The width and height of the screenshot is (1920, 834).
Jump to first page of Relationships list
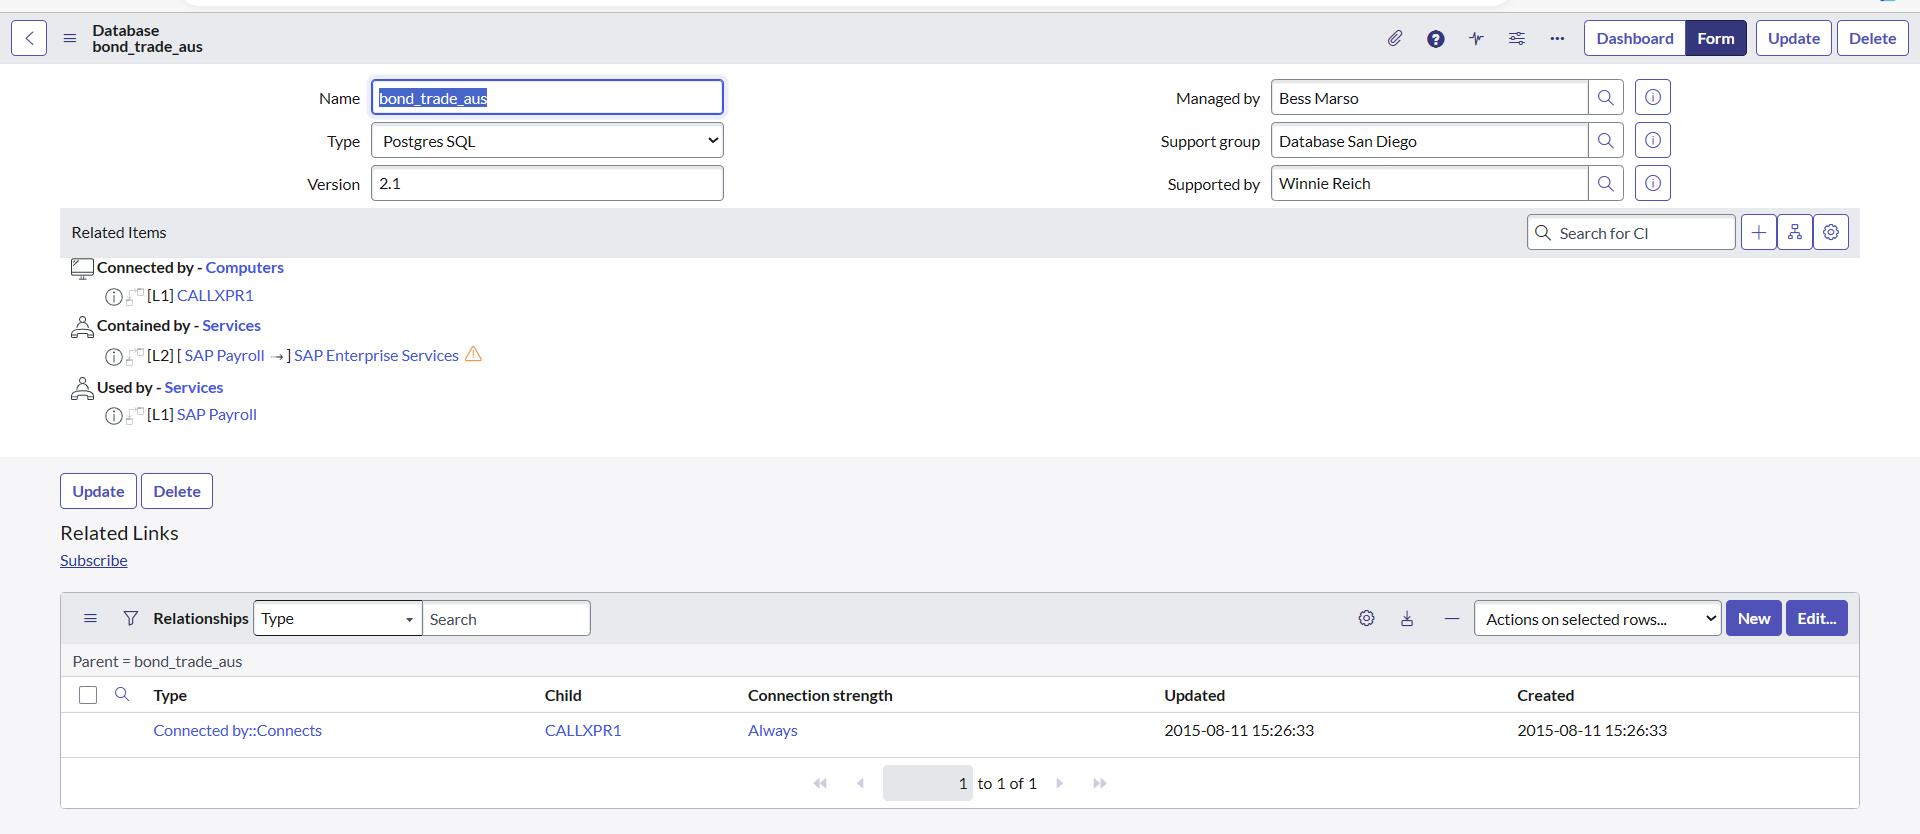tap(820, 783)
